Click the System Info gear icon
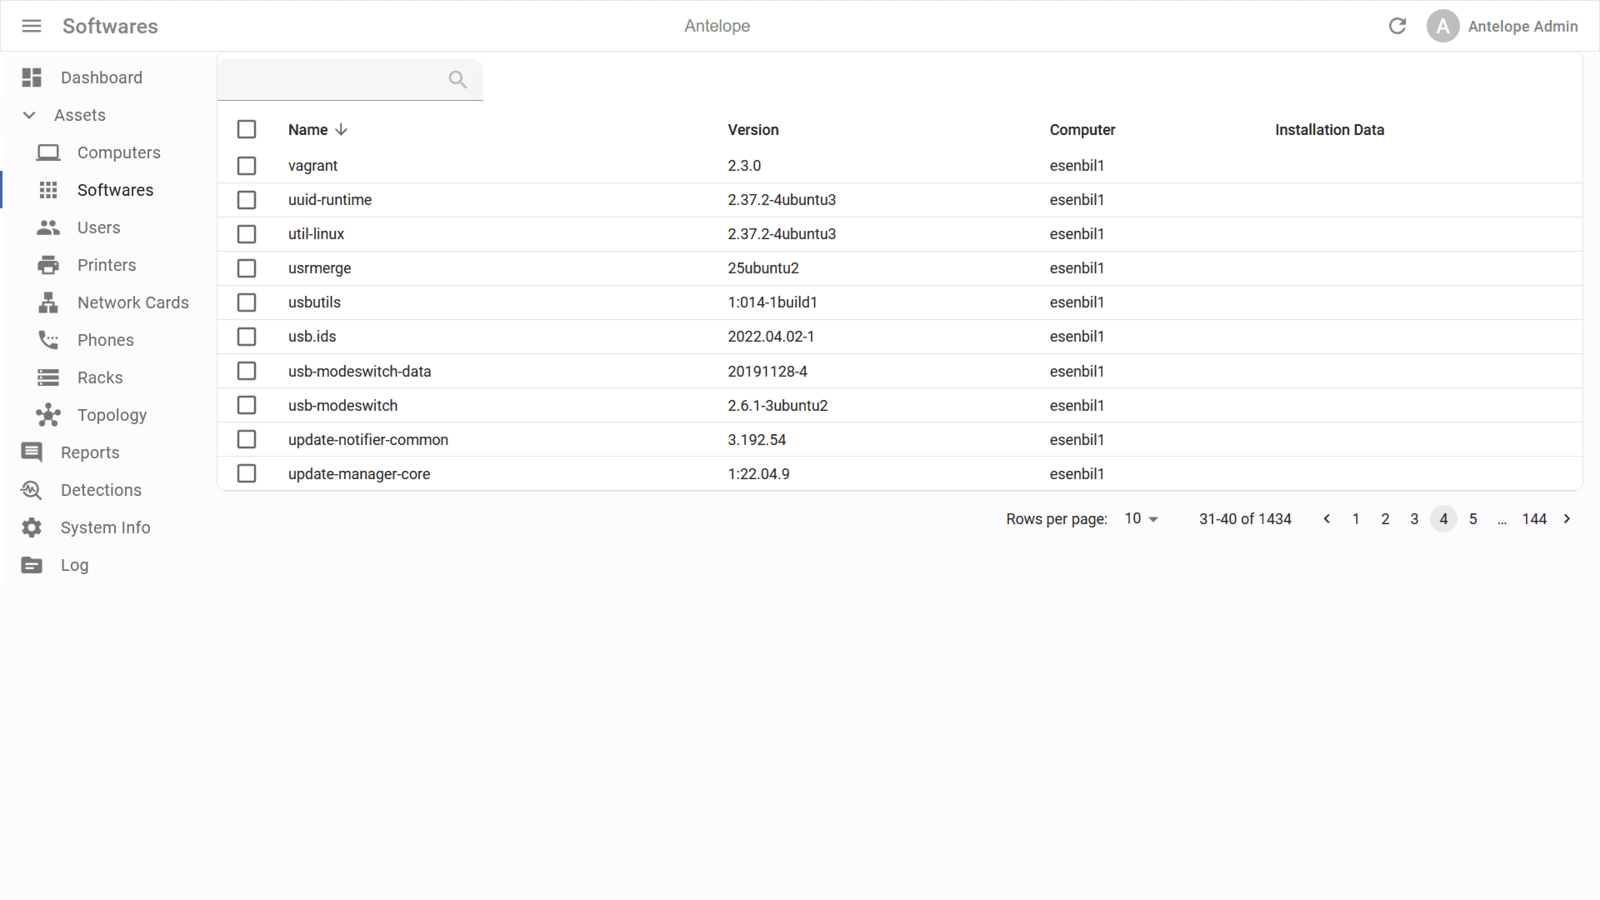The image size is (1600, 900). 32,527
